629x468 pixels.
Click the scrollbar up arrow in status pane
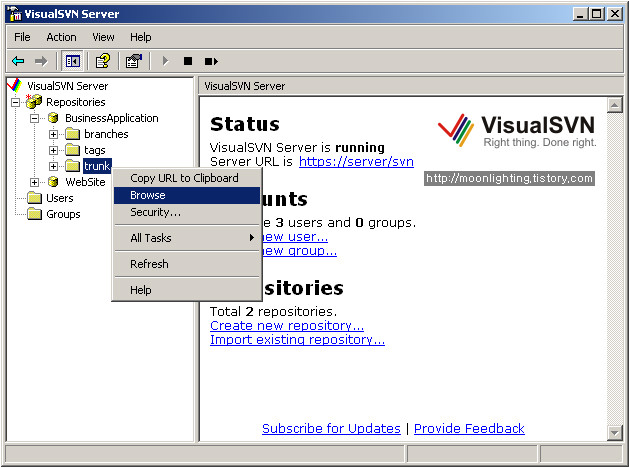tap(615, 105)
